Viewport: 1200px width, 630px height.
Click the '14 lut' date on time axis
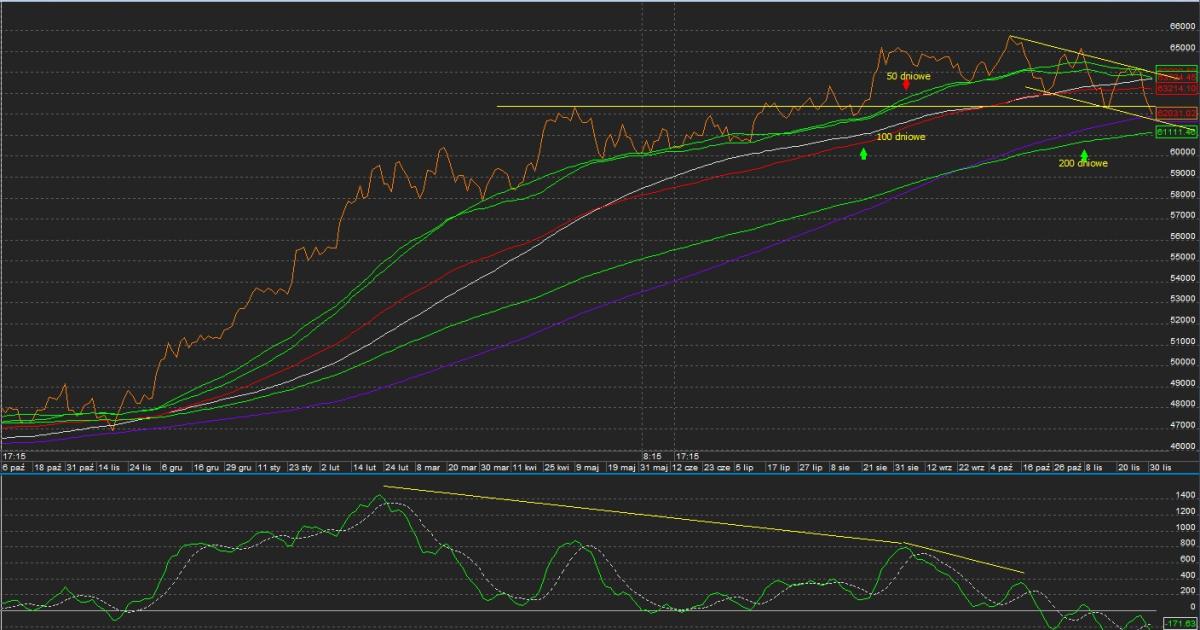(x=364, y=467)
